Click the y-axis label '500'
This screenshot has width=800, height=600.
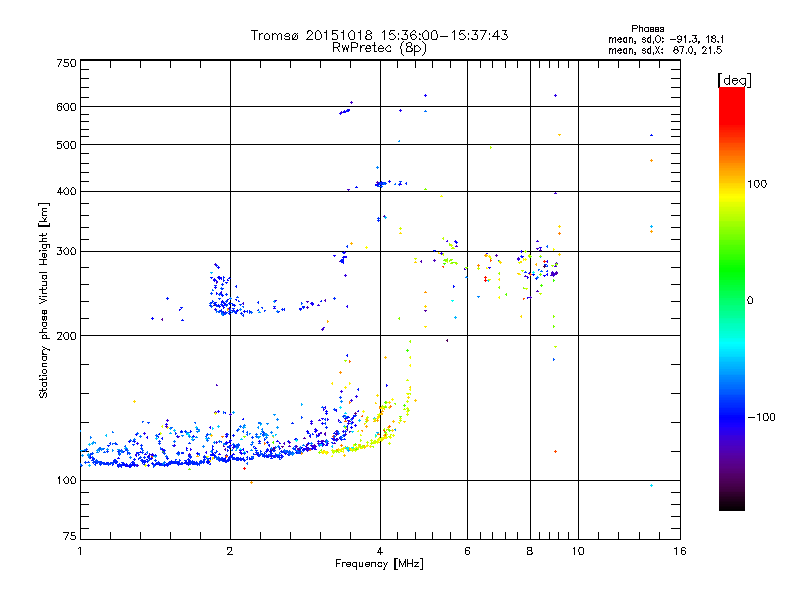[66, 145]
